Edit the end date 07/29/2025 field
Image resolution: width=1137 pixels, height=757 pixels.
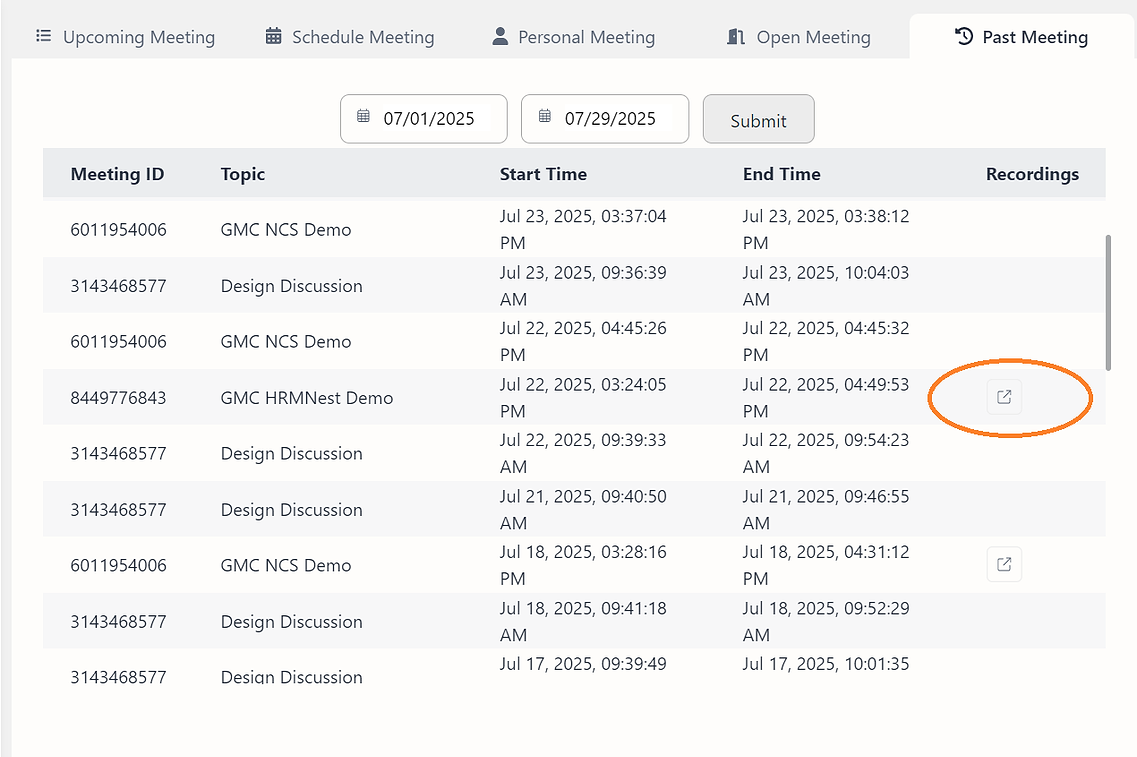(x=605, y=119)
